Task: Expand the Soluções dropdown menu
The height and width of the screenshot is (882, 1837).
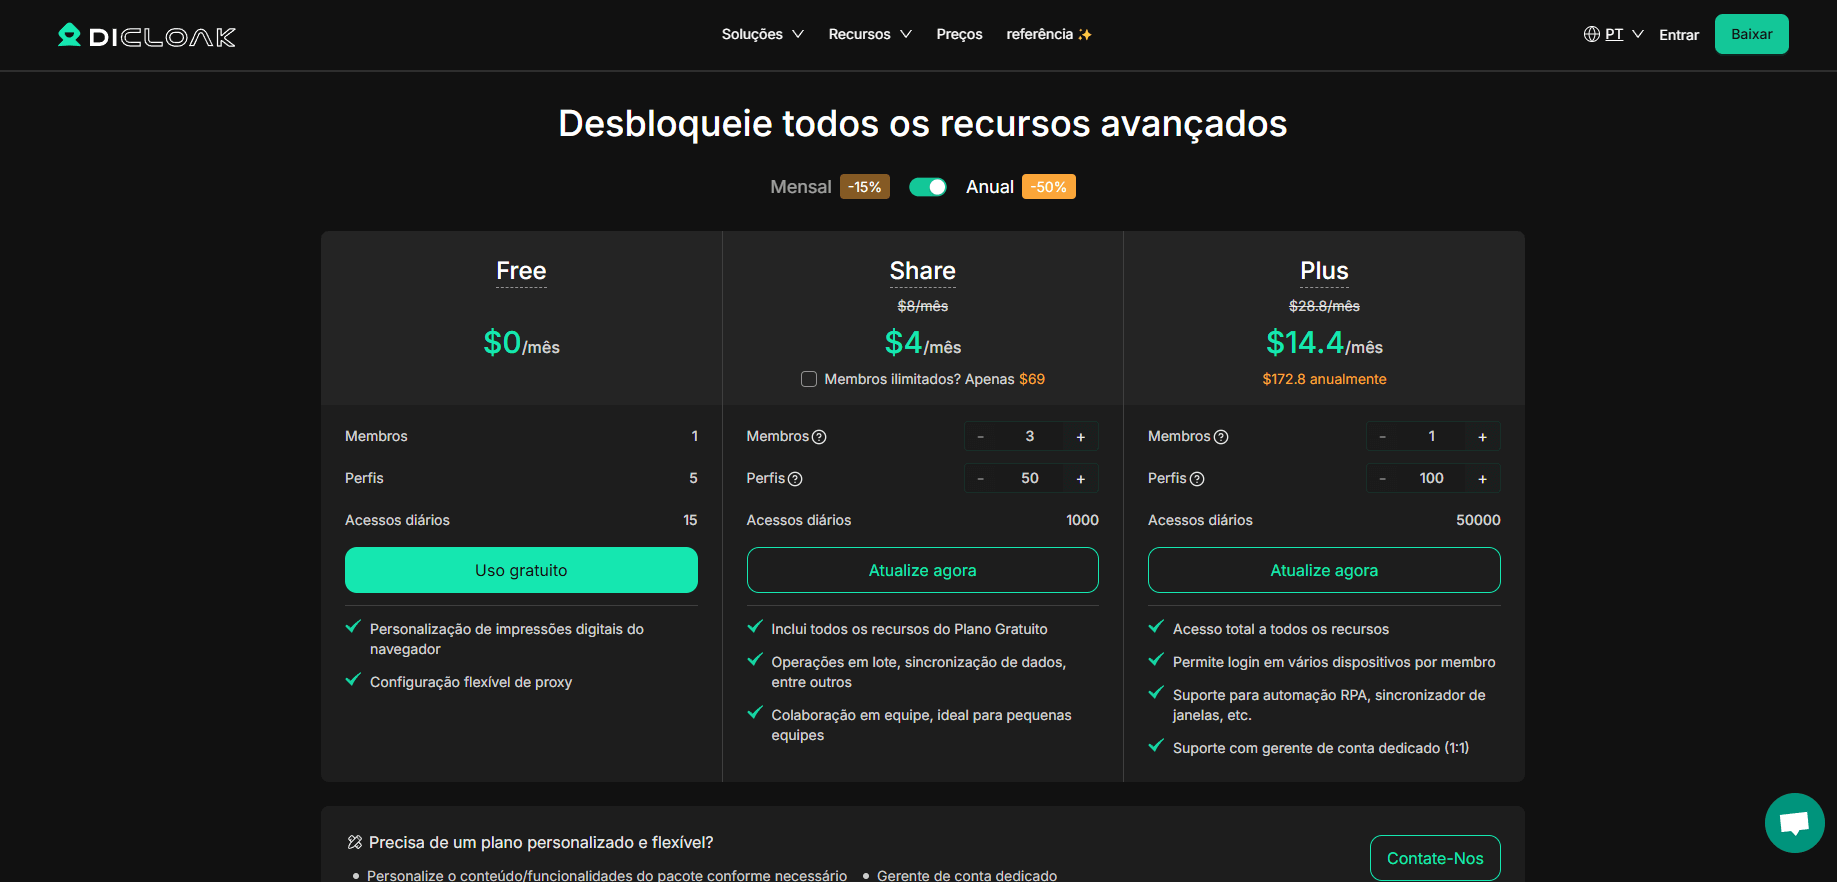Action: (762, 34)
